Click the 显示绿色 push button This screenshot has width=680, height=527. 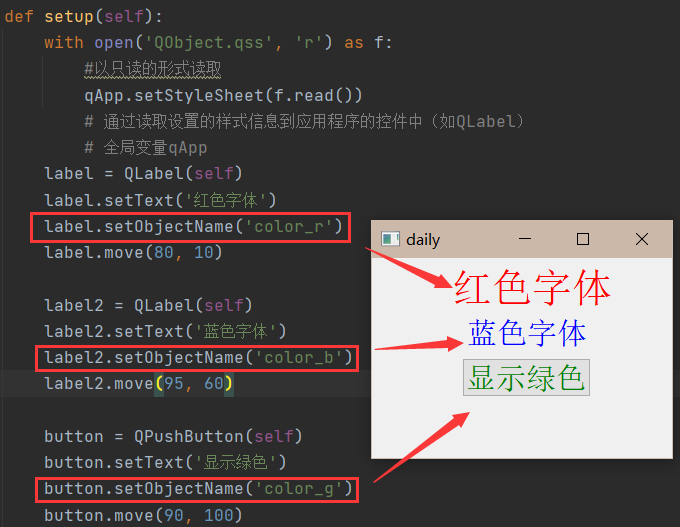526,377
